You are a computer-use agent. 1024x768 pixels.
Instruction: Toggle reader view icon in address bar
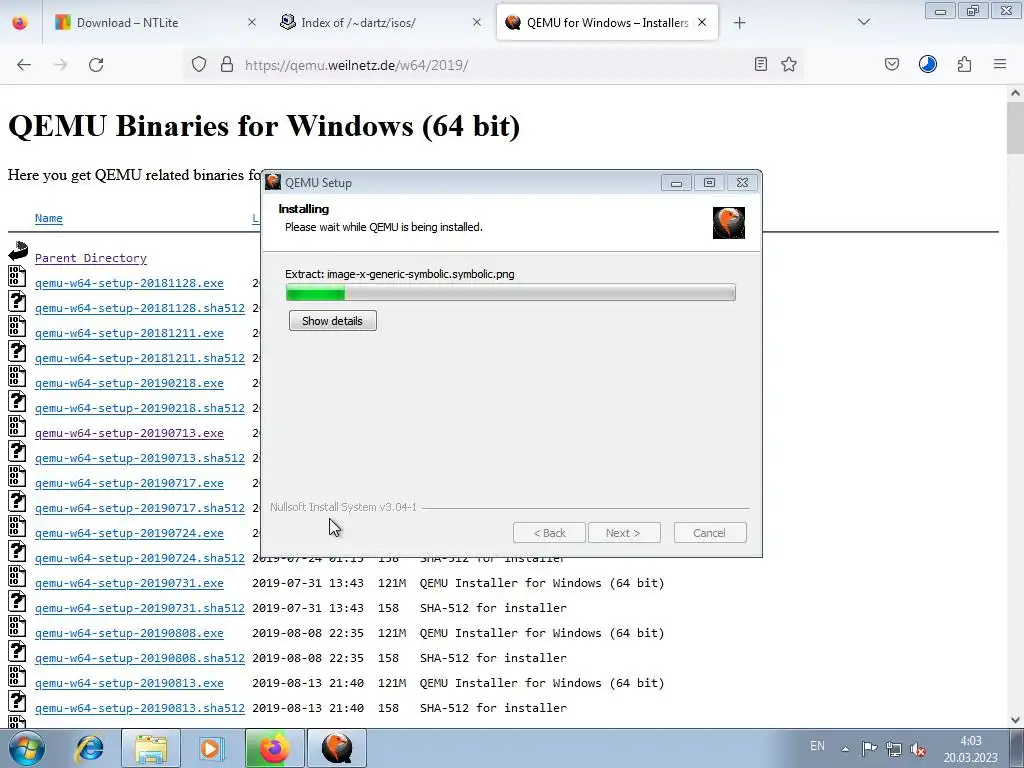[x=760, y=64]
